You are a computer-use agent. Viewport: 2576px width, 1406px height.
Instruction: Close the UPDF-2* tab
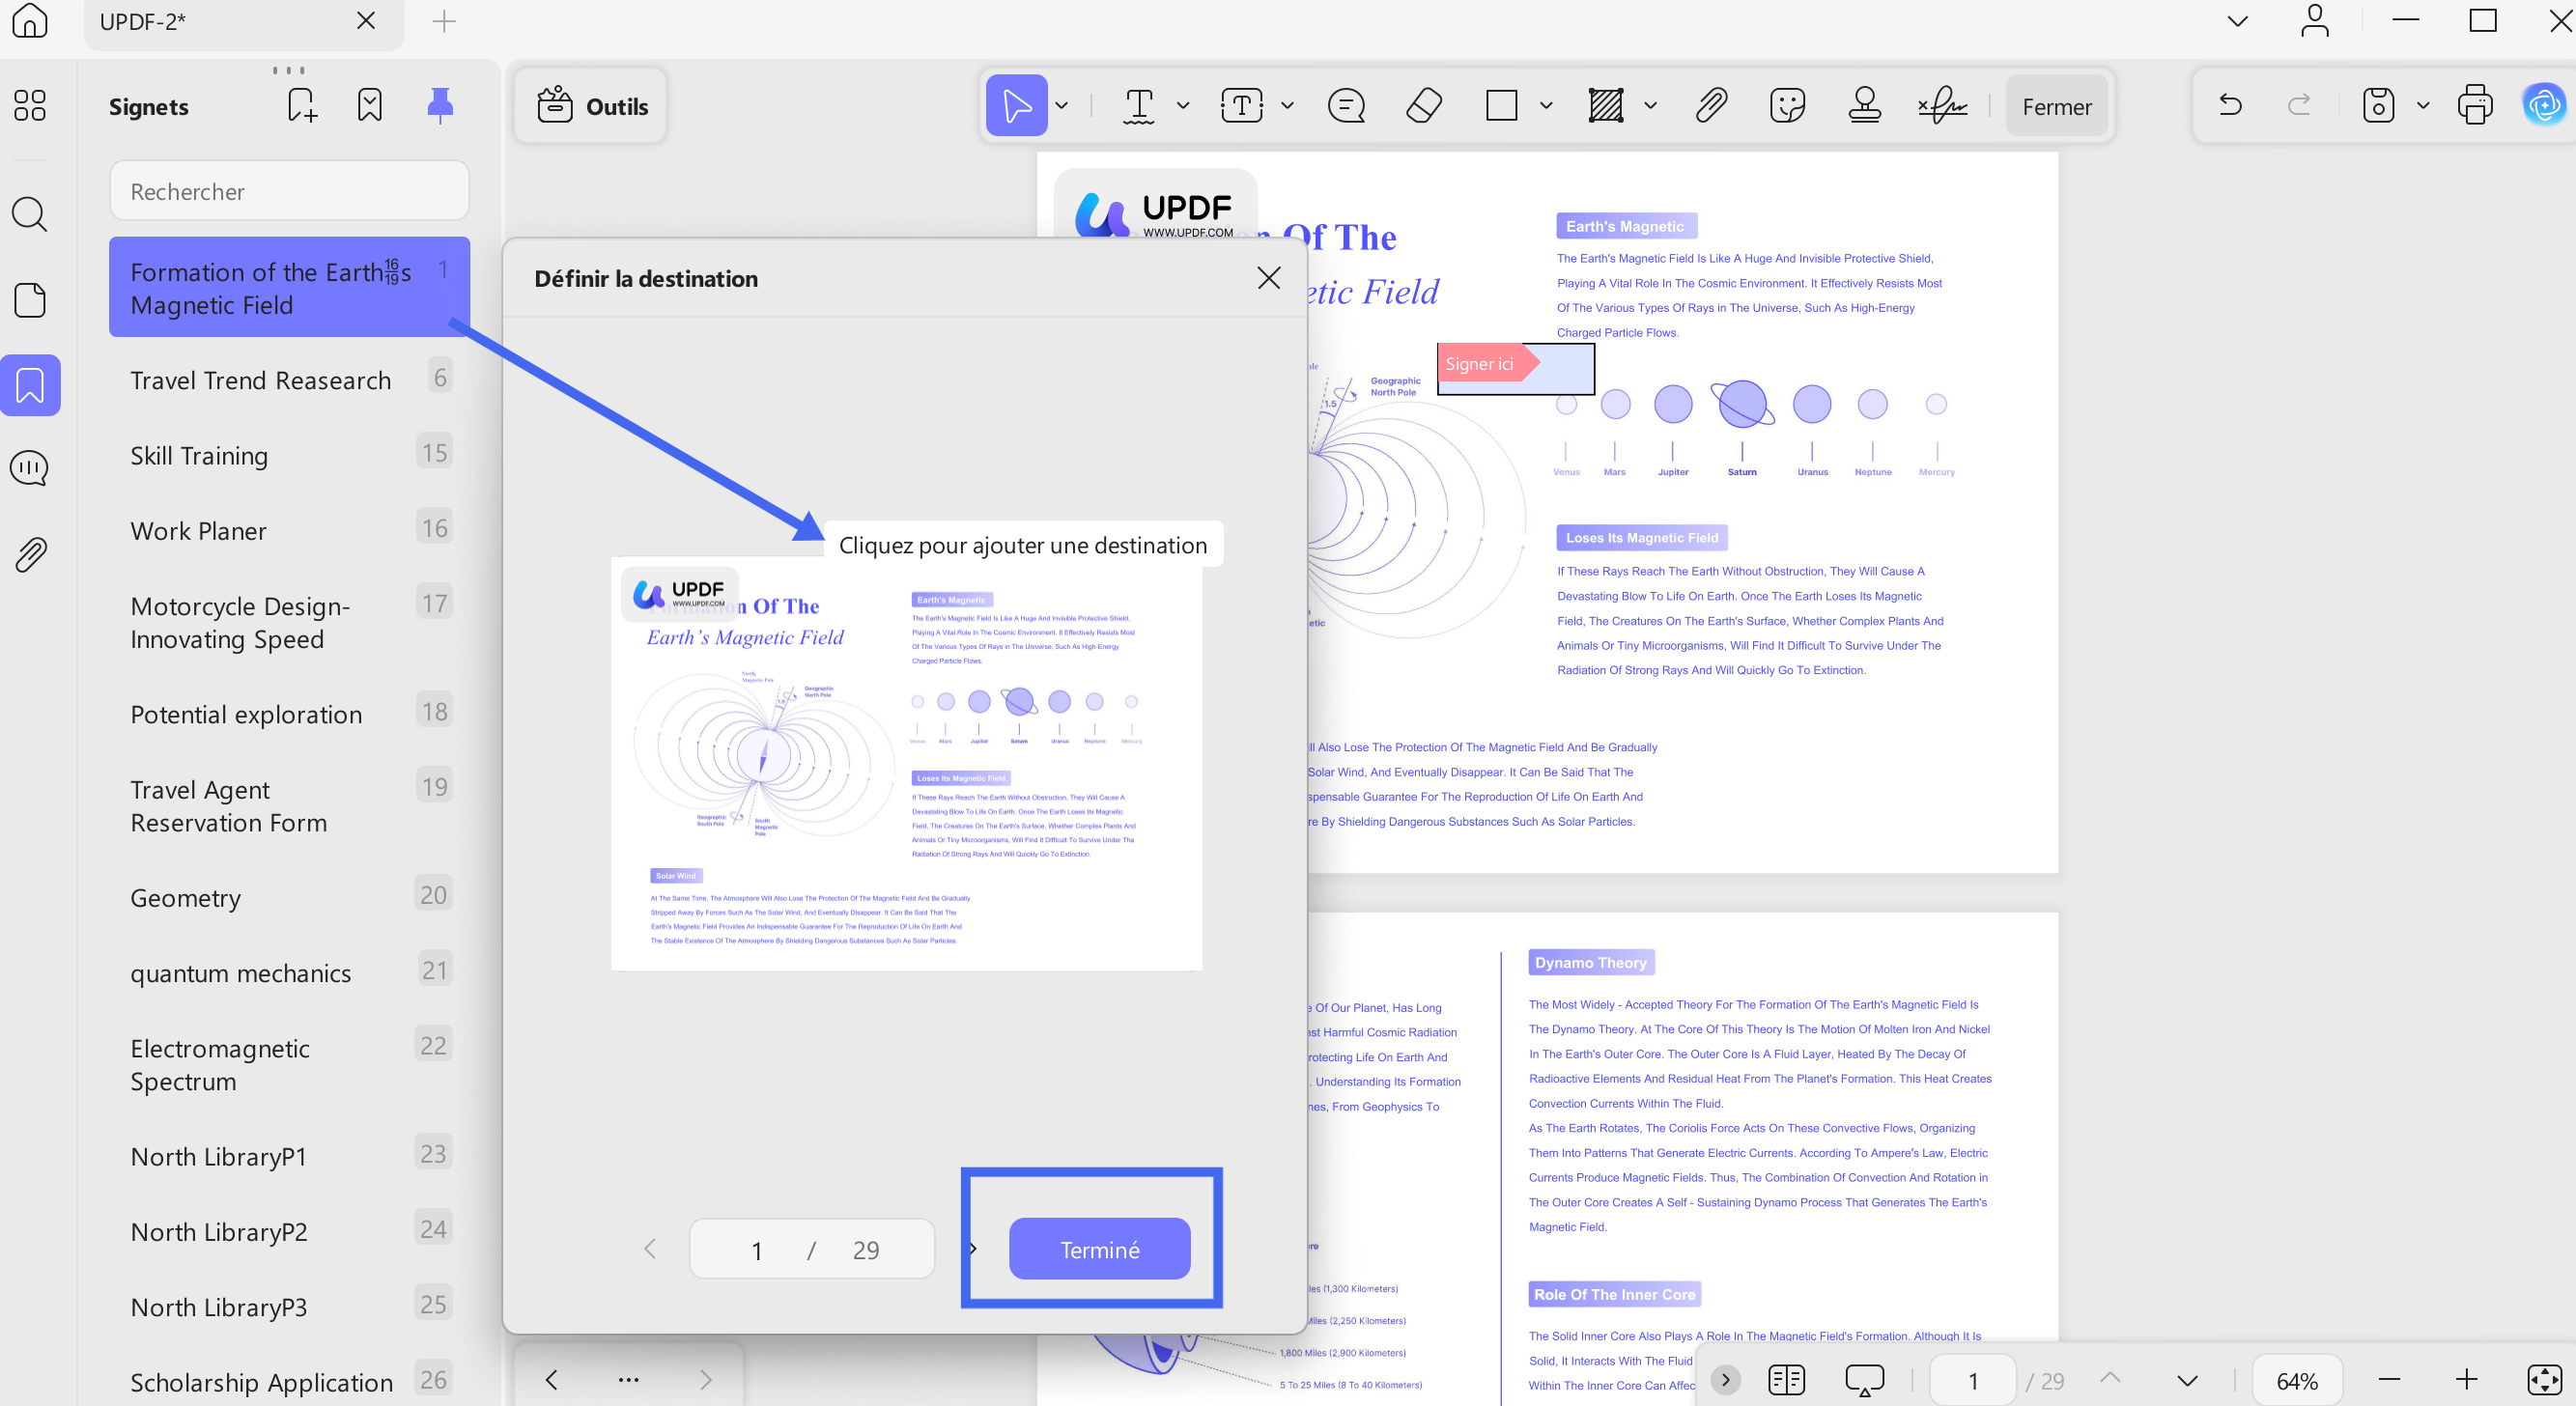coord(366,20)
